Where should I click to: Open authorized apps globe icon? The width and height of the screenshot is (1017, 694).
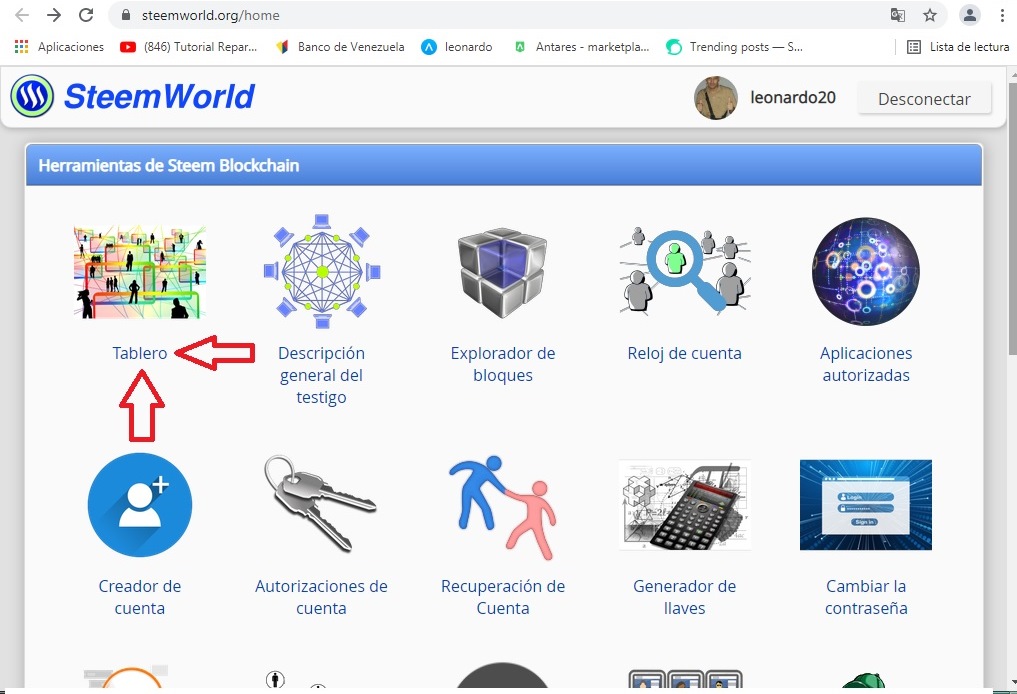[866, 271]
